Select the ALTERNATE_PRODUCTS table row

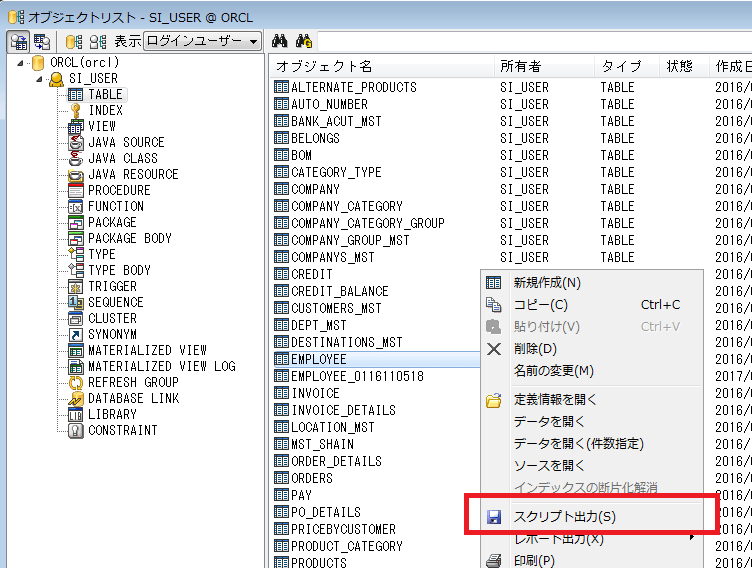pos(353,87)
